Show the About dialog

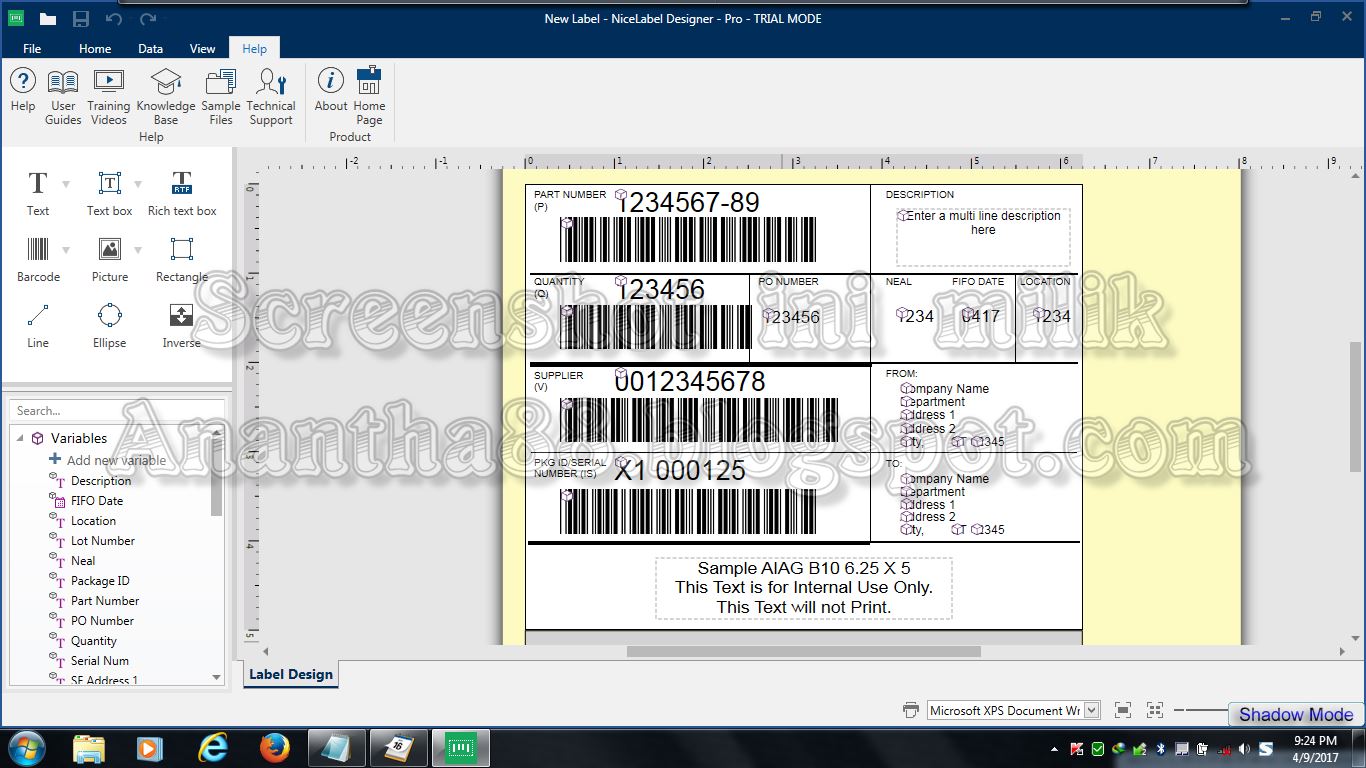pos(331,90)
